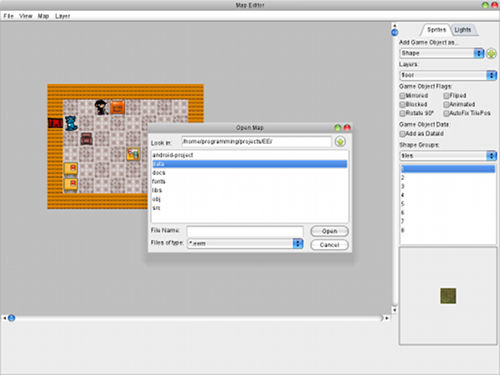Enable the Fliped flag
The height and width of the screenshot is (375, 500).
(x=446, y=96)
